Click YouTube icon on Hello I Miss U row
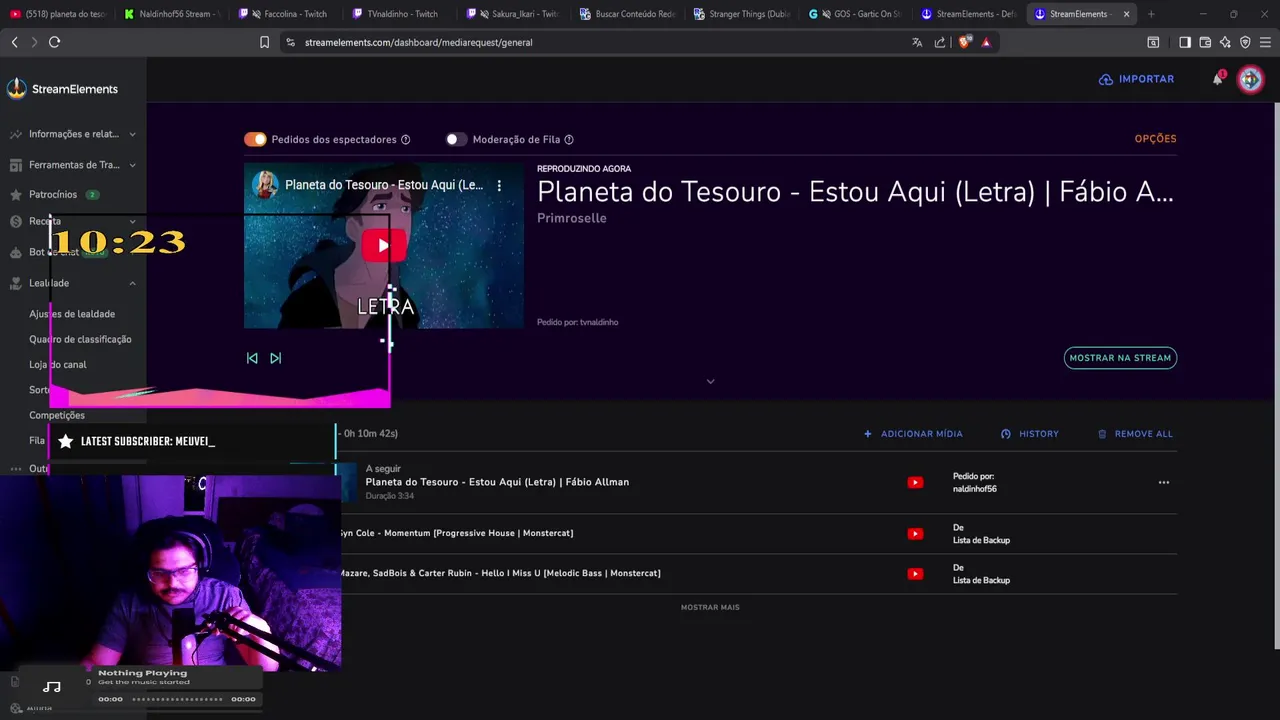The image size is (1280, 720). point(915,573)
